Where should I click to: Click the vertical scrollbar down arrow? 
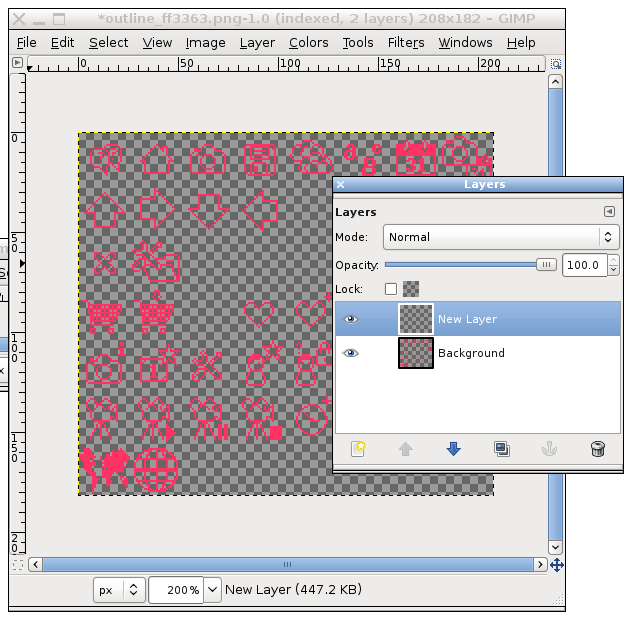(555, 547)
